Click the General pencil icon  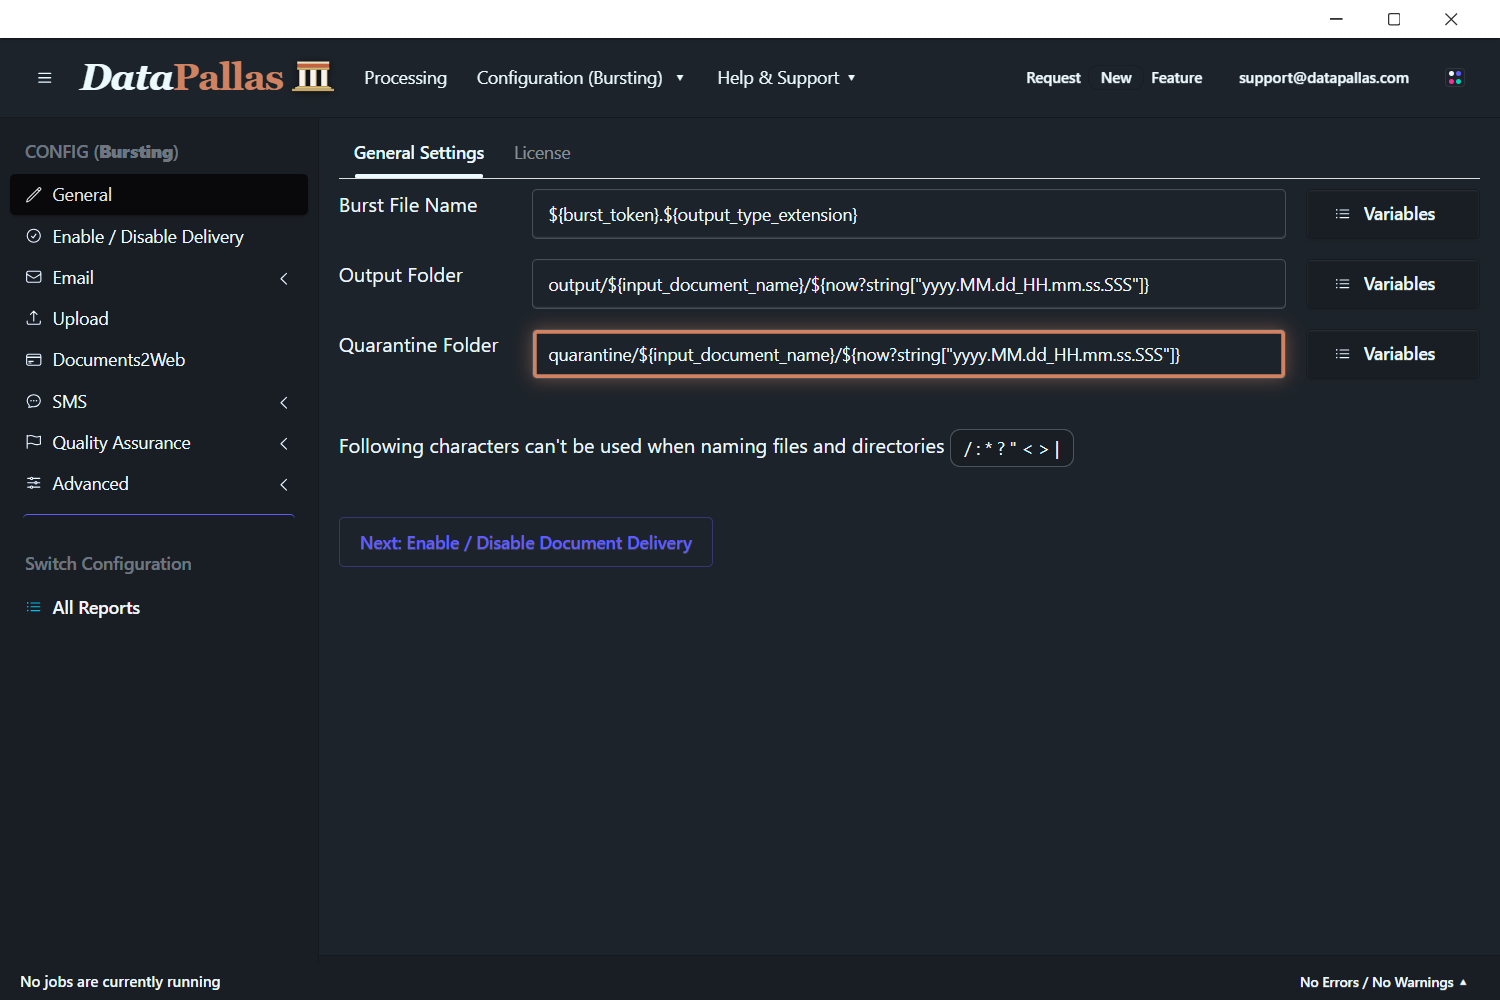coord(34,195)
